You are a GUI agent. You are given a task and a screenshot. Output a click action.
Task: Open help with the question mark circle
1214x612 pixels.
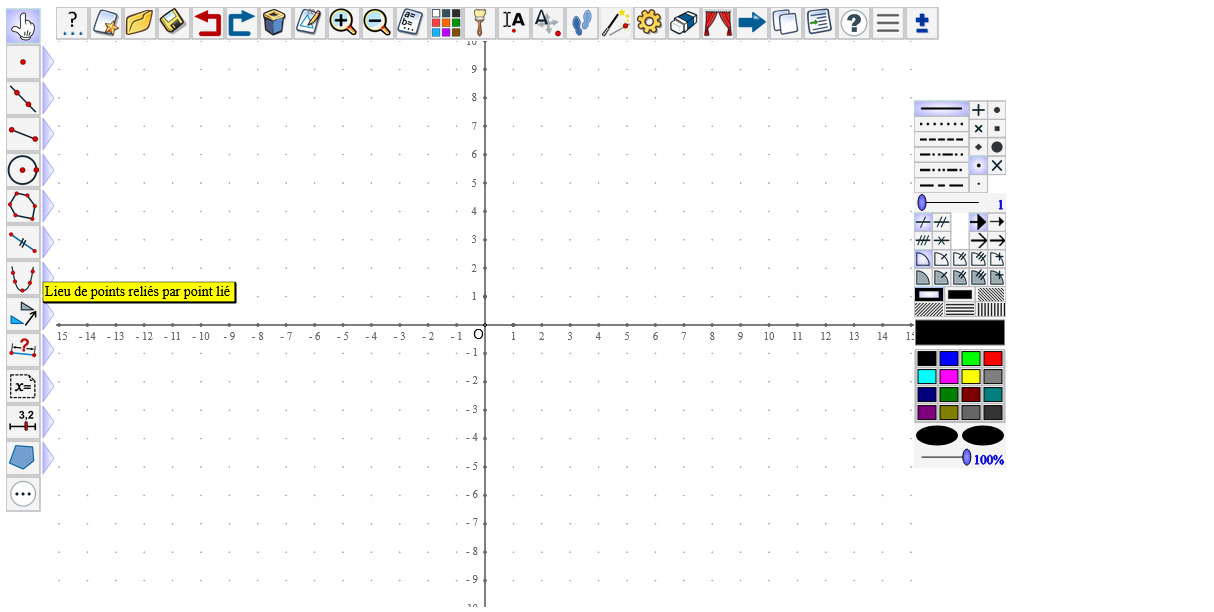(854, 23)
